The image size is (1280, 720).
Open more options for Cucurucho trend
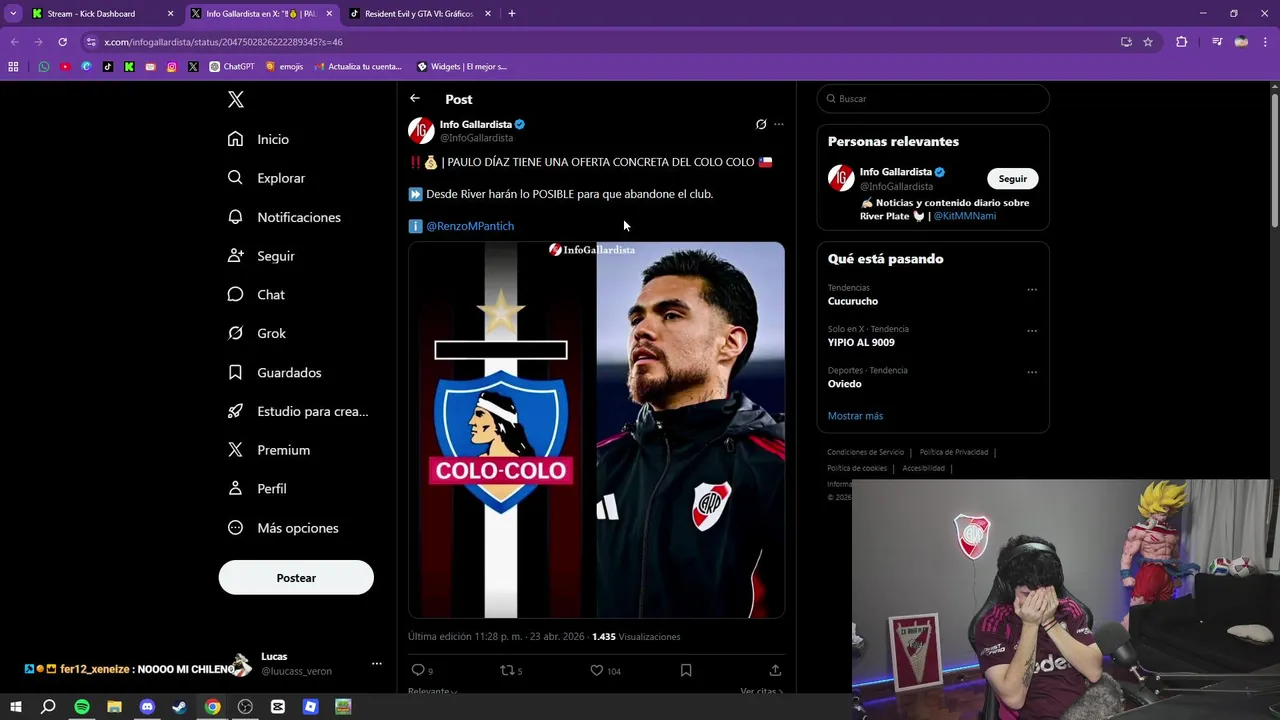[1032, 290]
